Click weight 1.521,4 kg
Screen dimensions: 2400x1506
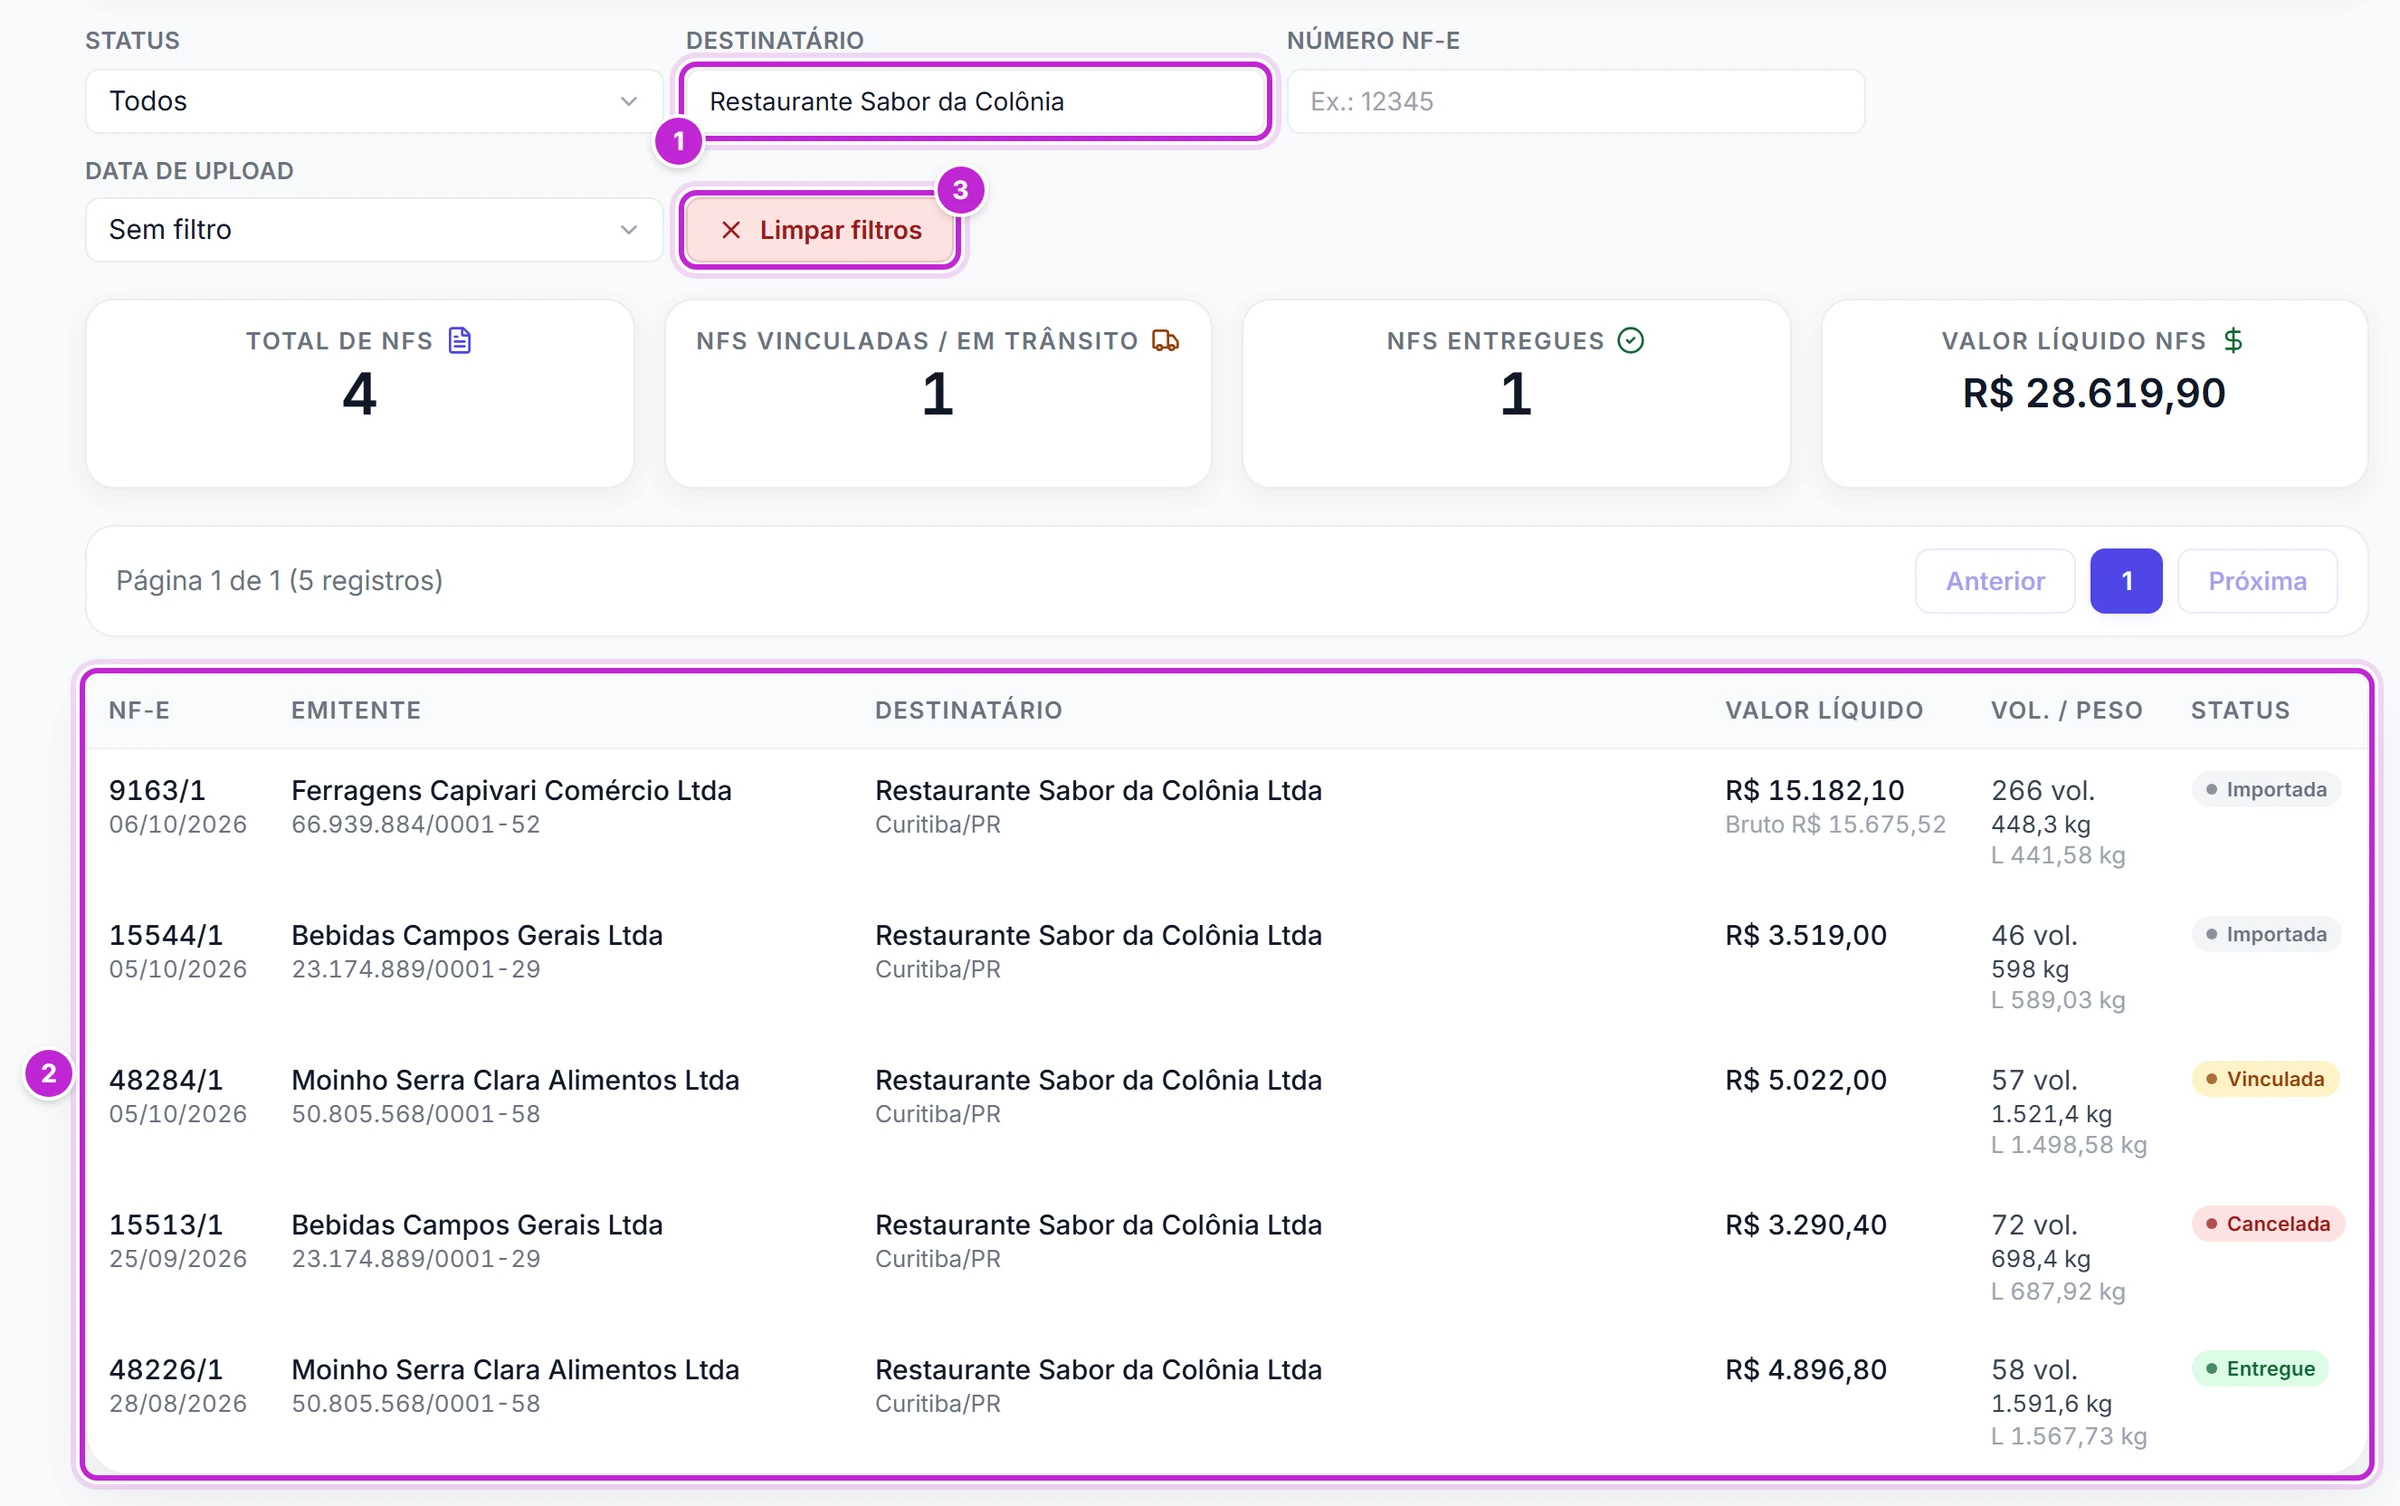[2051, 1114]
